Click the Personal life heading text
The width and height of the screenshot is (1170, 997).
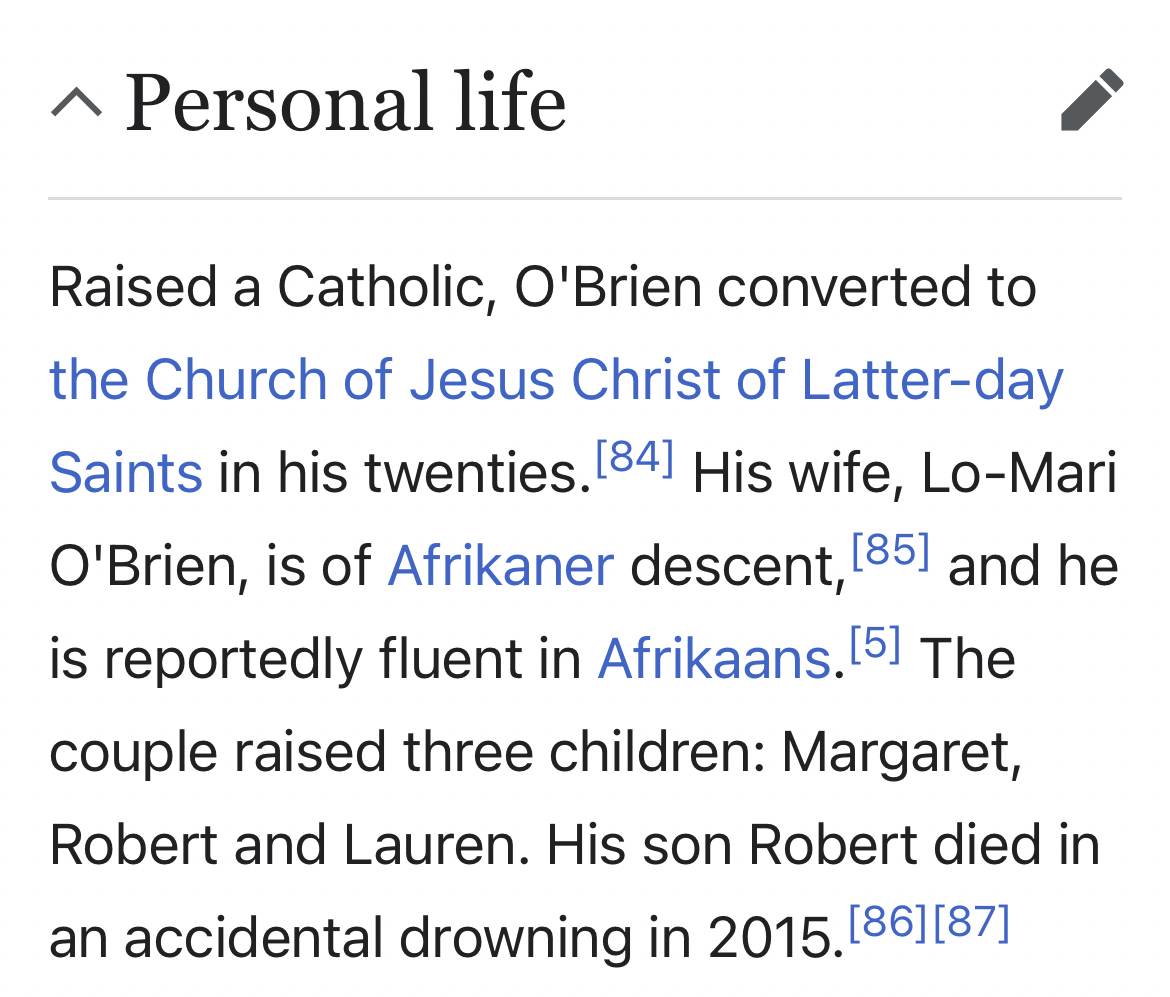345,103
